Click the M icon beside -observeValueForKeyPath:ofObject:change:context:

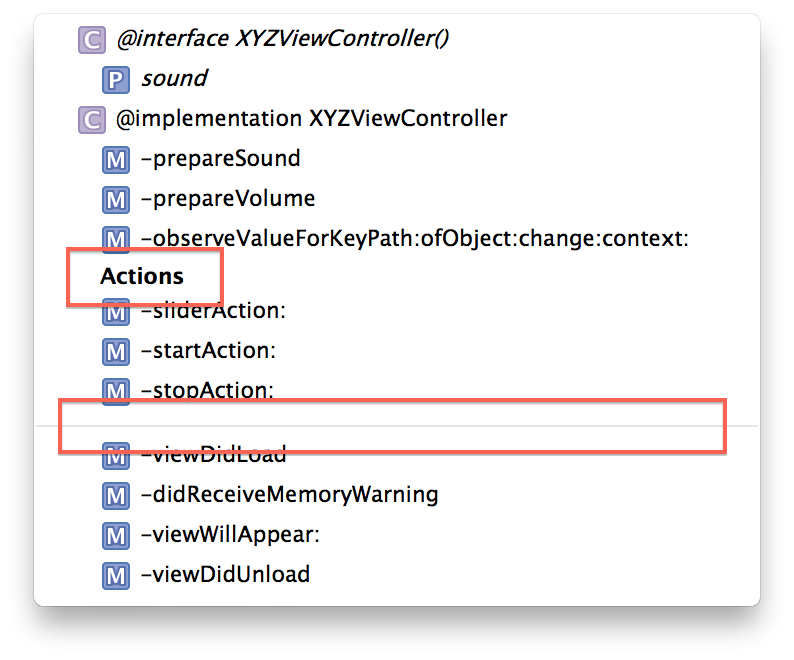point(116,239)
